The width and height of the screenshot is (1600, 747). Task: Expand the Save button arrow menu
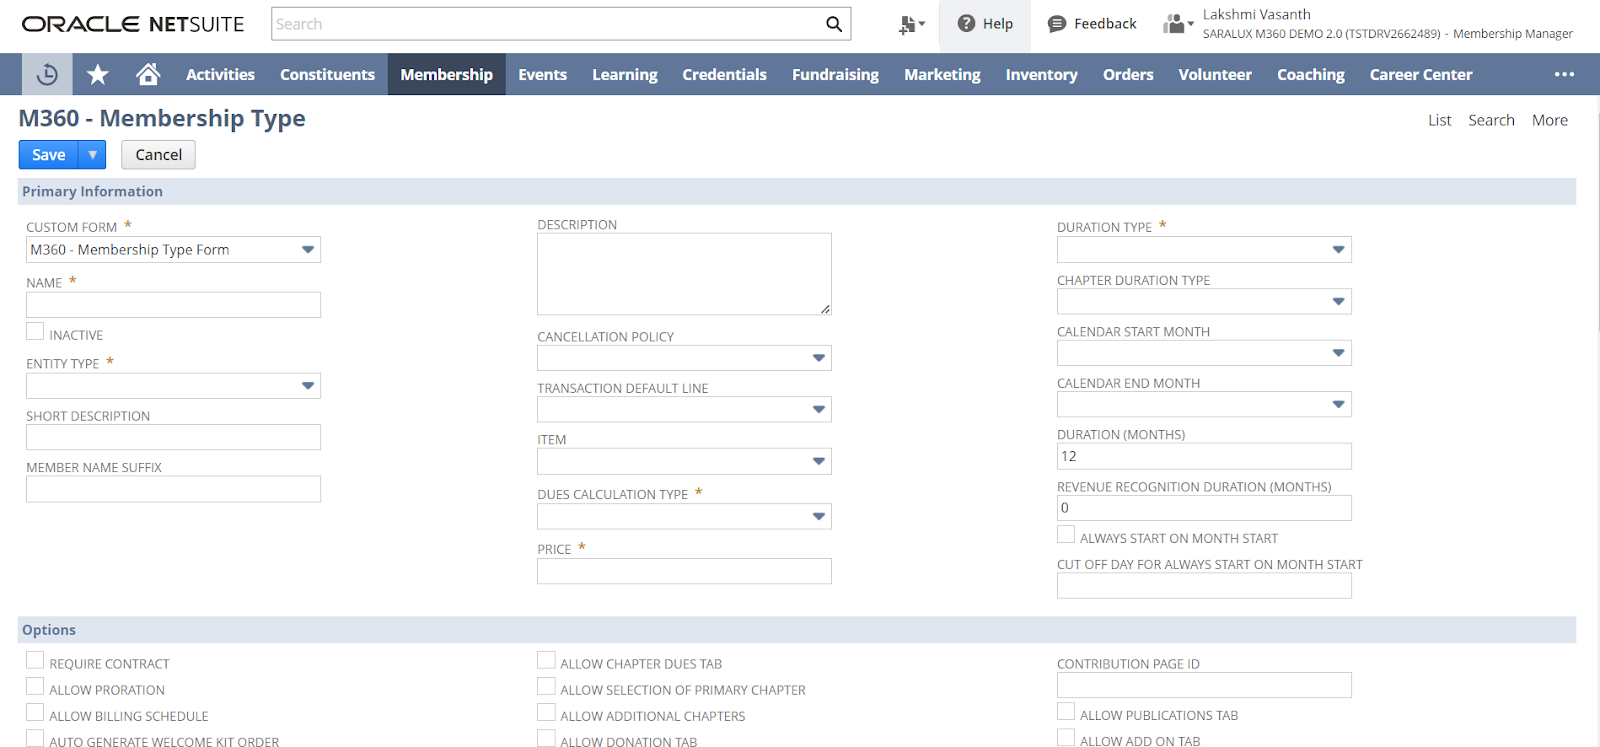click(92, 155)
